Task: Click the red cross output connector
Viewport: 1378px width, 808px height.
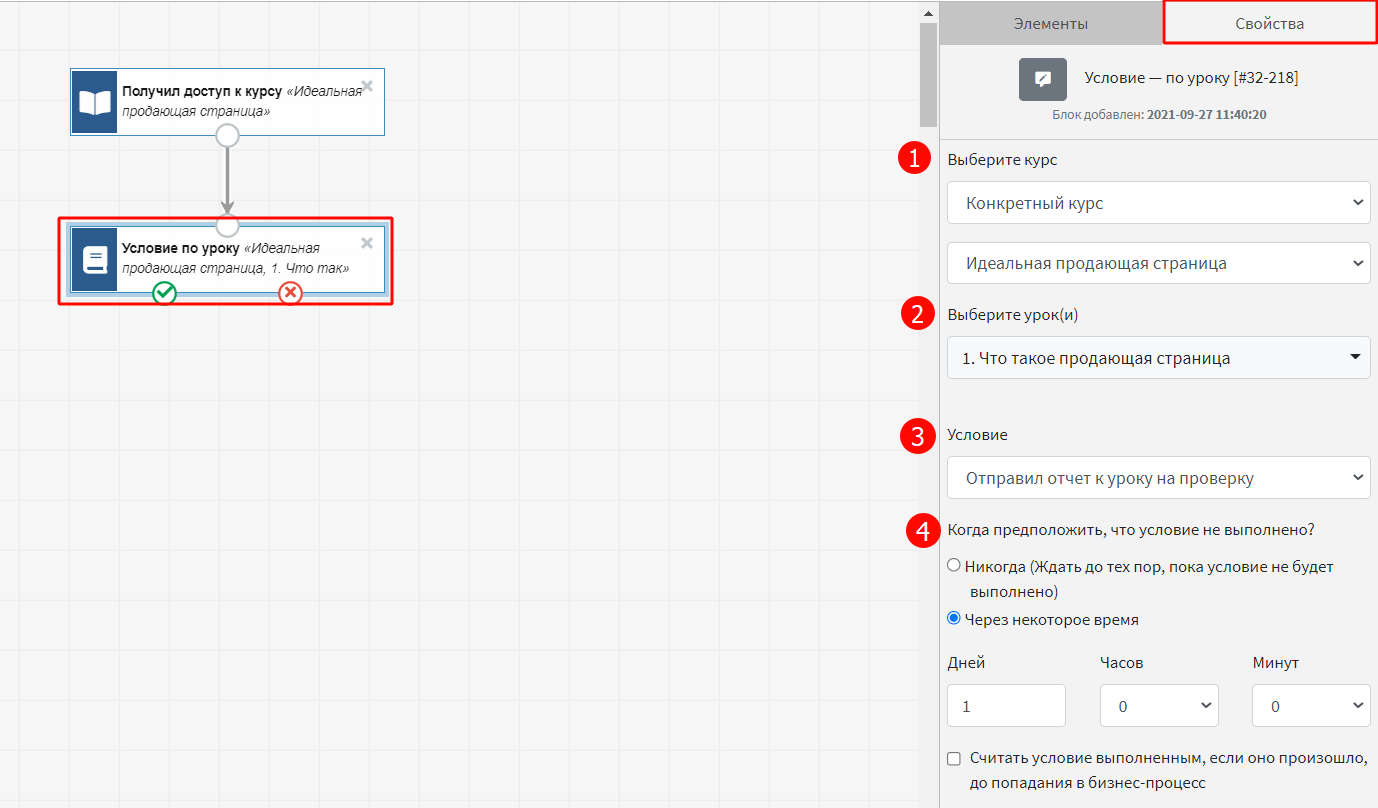Action: [290, 292]
